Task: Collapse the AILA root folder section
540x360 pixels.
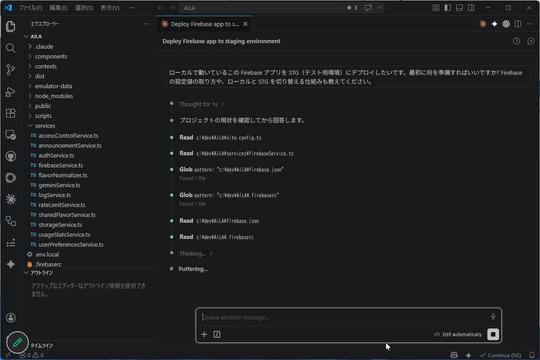Action: pyautogui.click(x=36, y=37)
